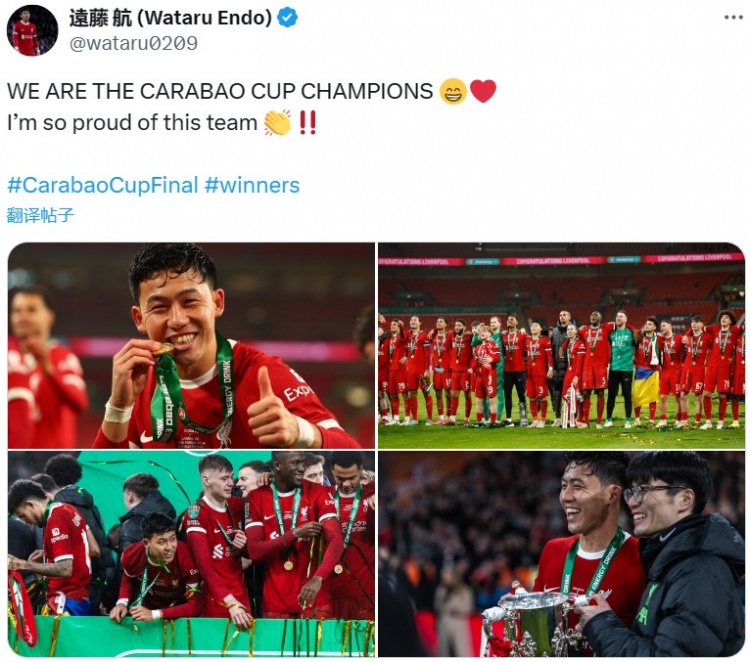Open team lineup photo on the pitch
Viewport: 750px width, 662px height.
coord(562,345)
